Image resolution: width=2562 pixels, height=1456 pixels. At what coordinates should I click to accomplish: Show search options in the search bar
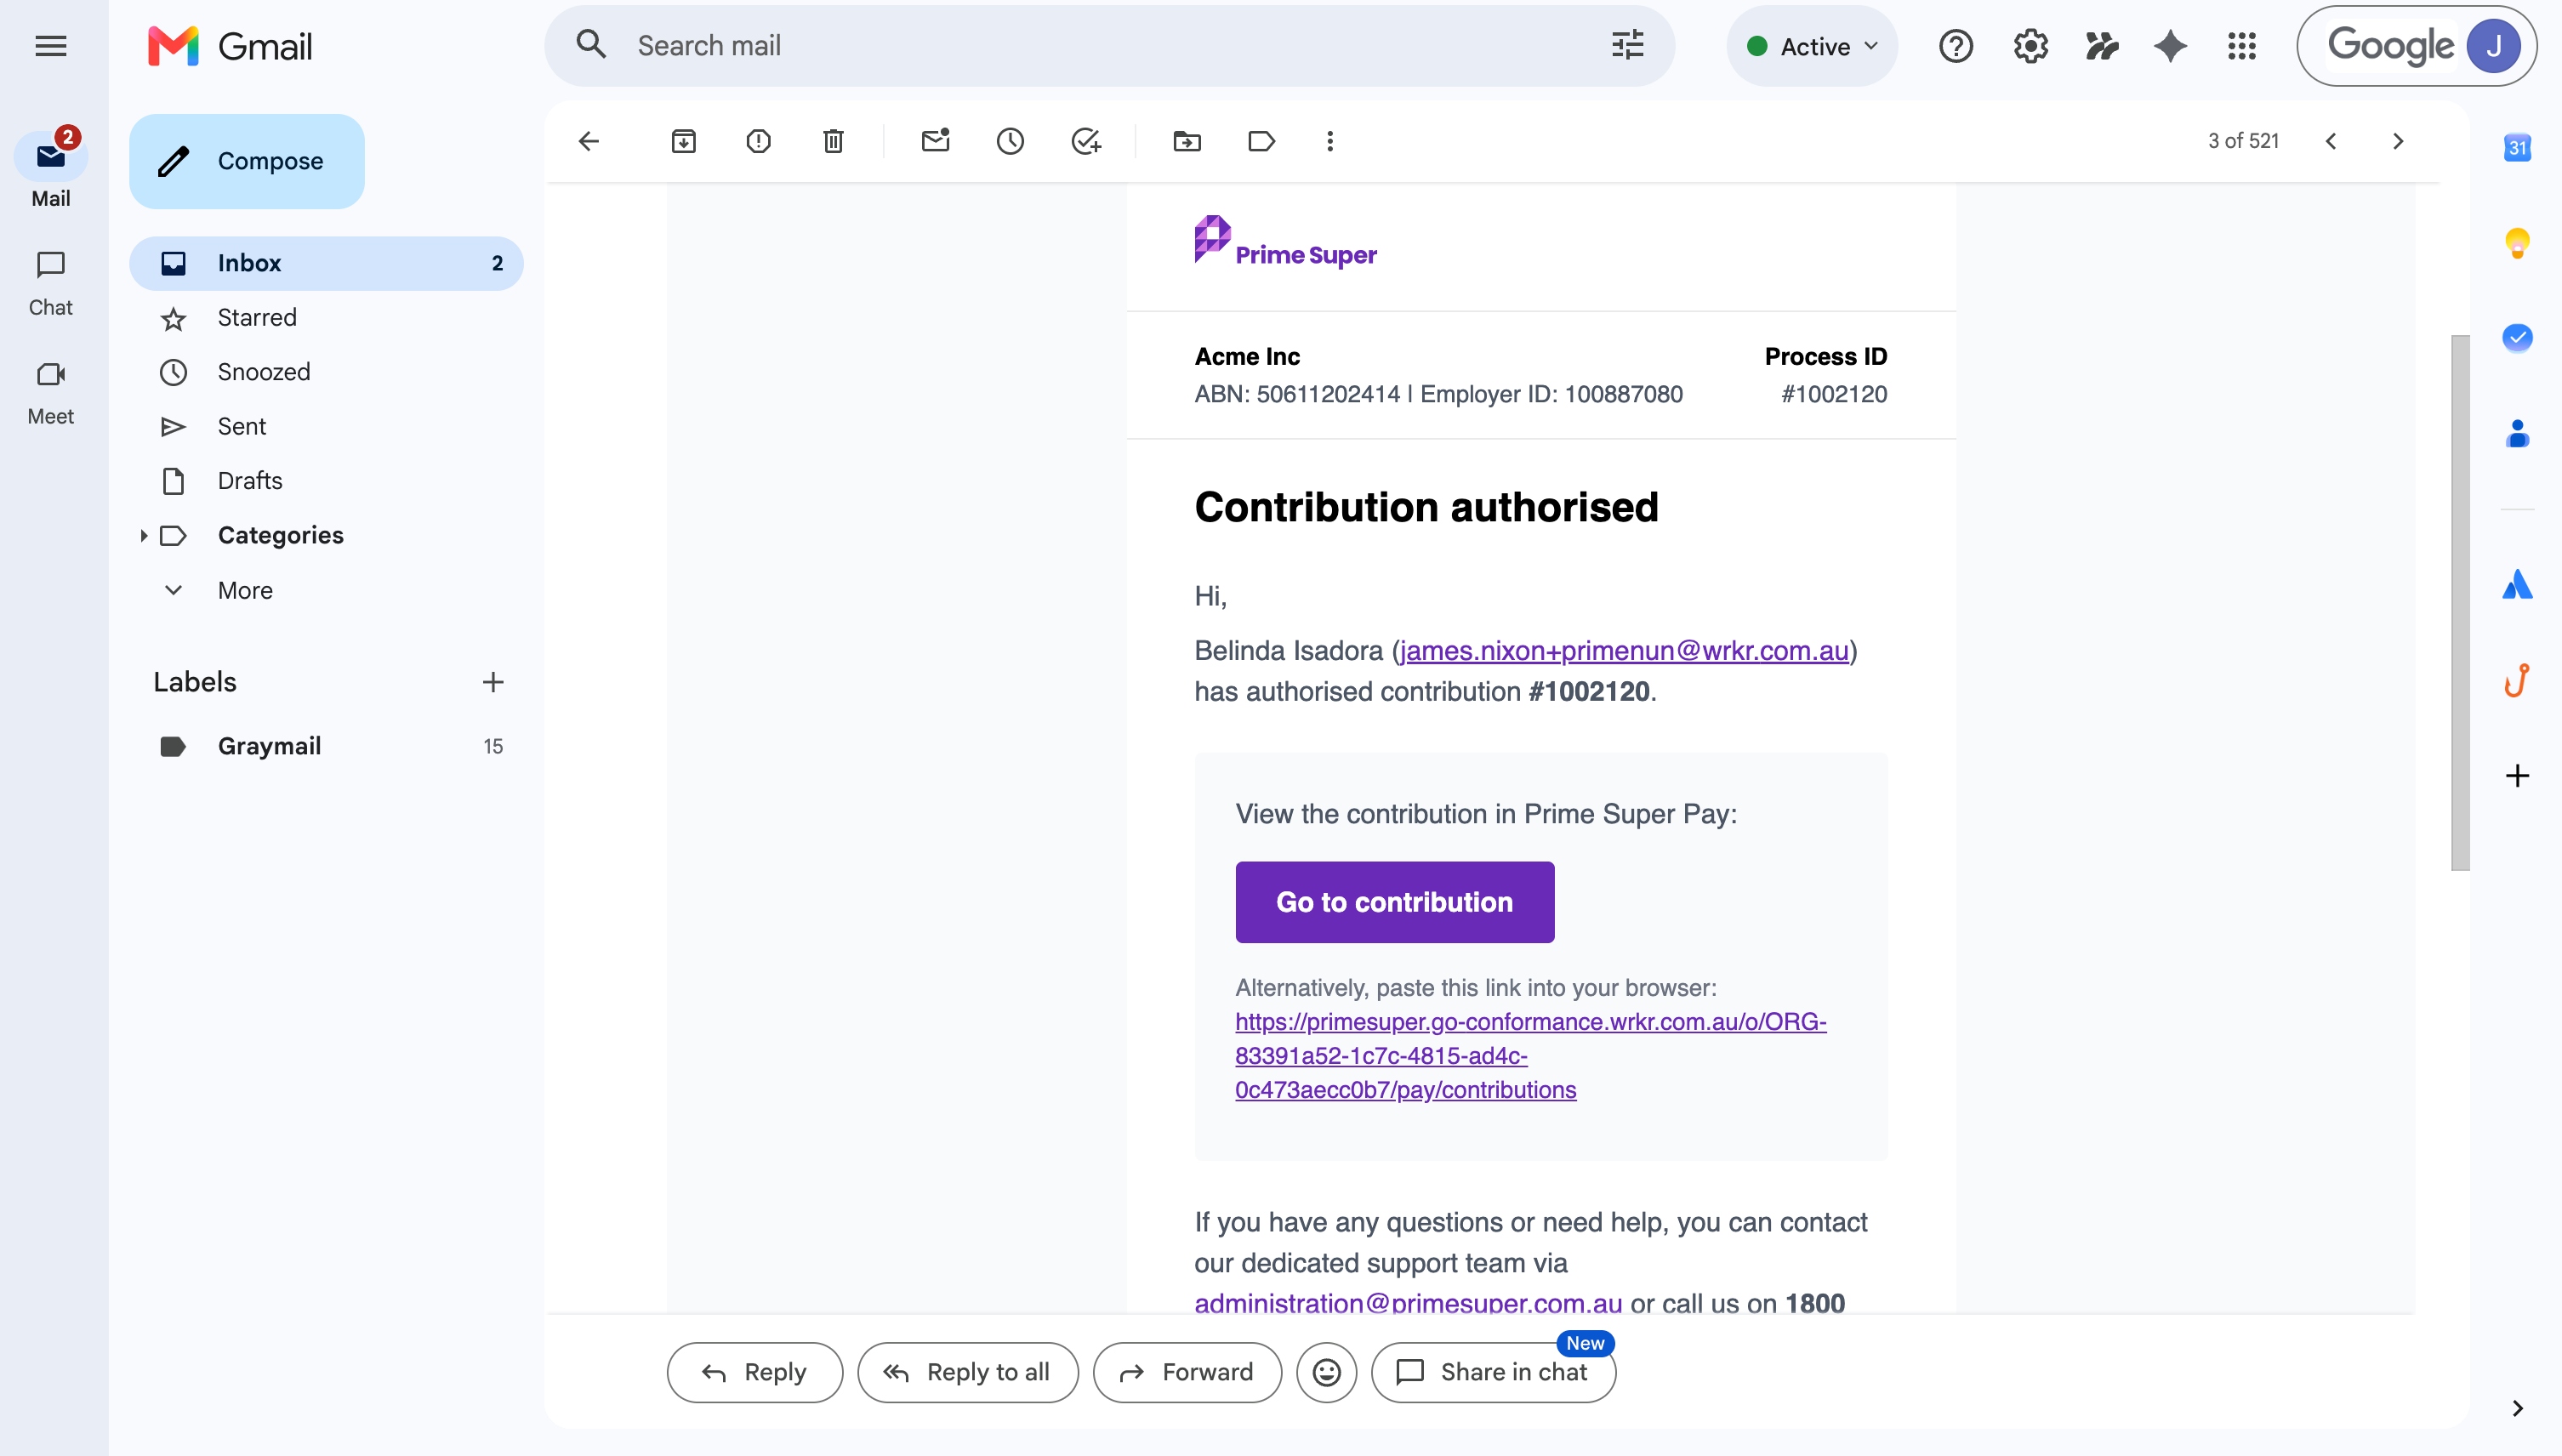click(x=1627, y=46)
